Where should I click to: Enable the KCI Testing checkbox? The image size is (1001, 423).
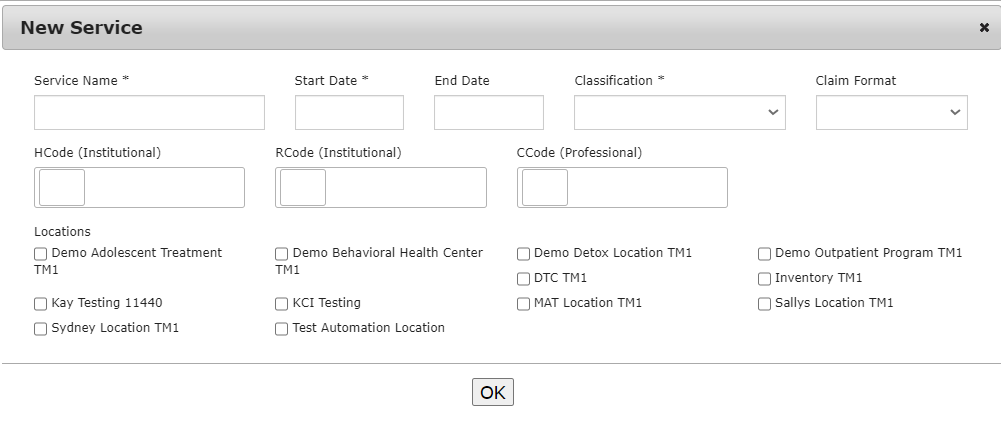282,304
